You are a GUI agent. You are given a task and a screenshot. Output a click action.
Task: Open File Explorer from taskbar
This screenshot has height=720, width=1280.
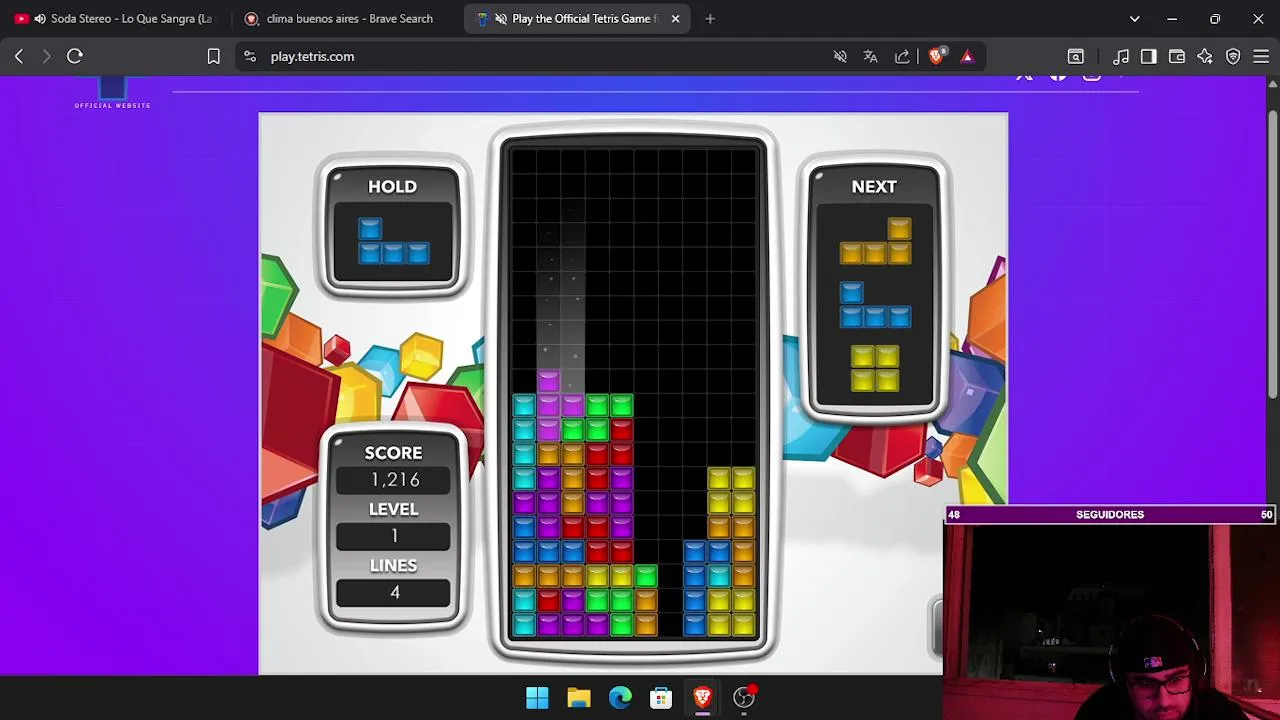579,697
